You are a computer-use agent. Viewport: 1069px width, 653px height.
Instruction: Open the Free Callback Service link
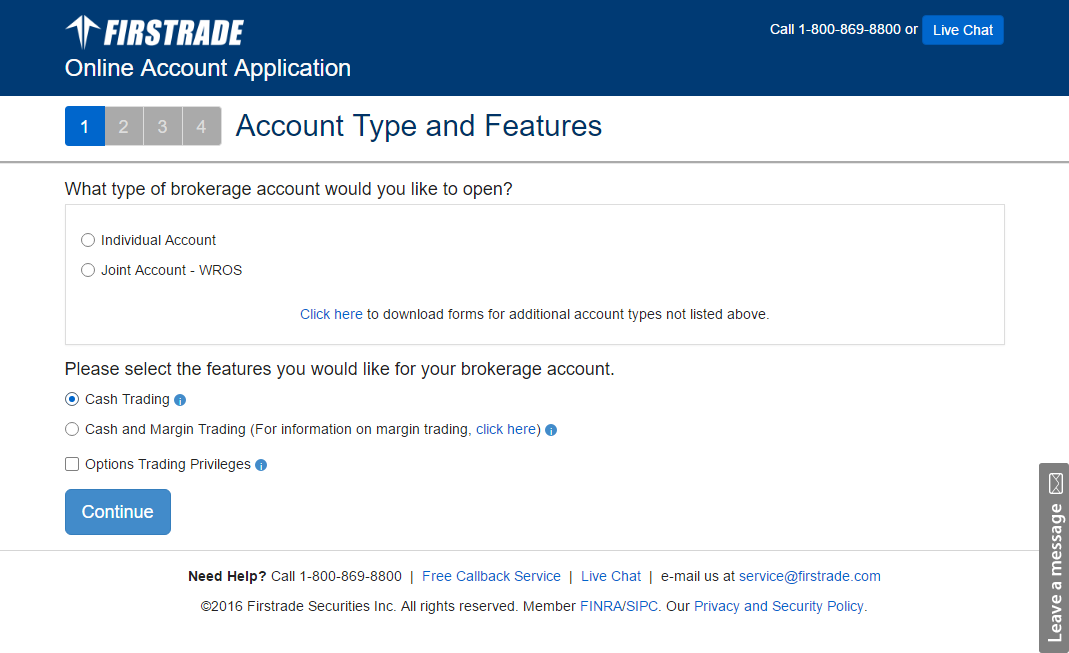click(x=491, y=576)
